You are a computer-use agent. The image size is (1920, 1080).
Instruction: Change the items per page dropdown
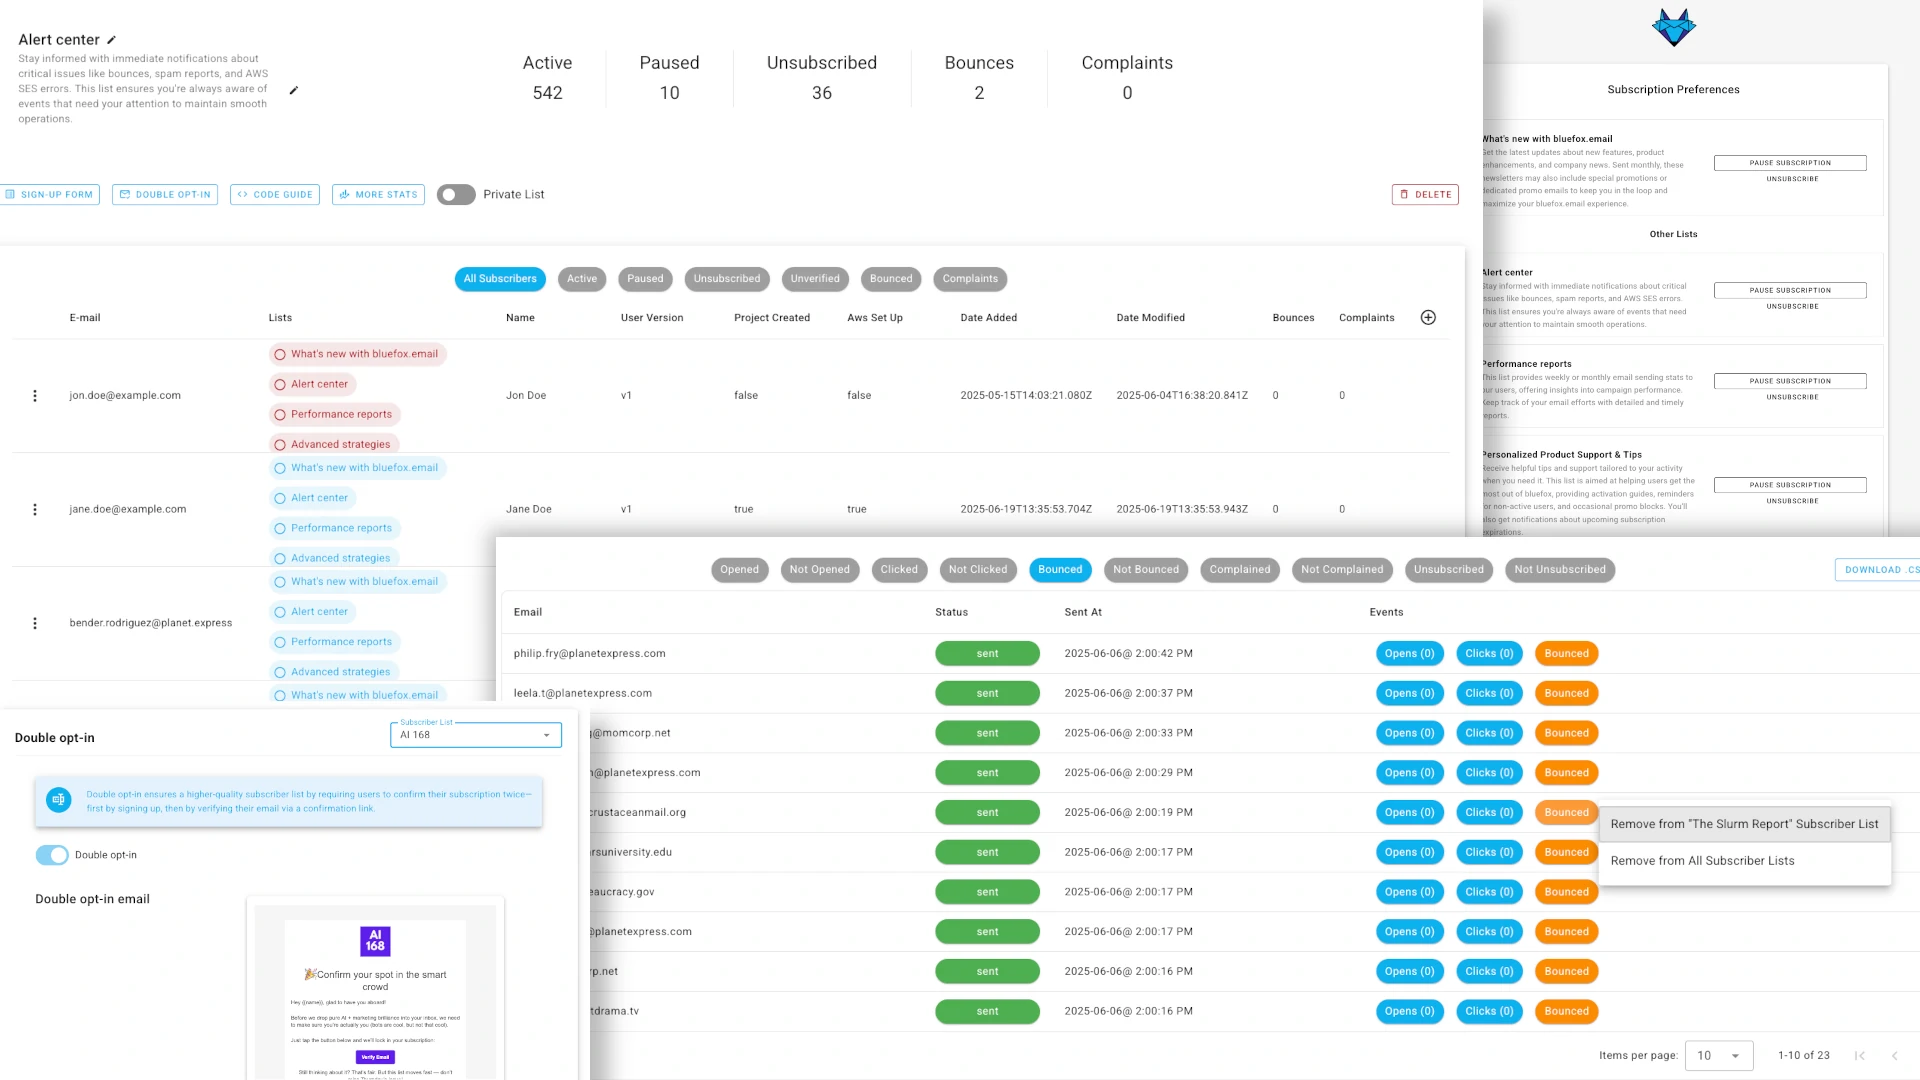click(x=1718, y=1055)
